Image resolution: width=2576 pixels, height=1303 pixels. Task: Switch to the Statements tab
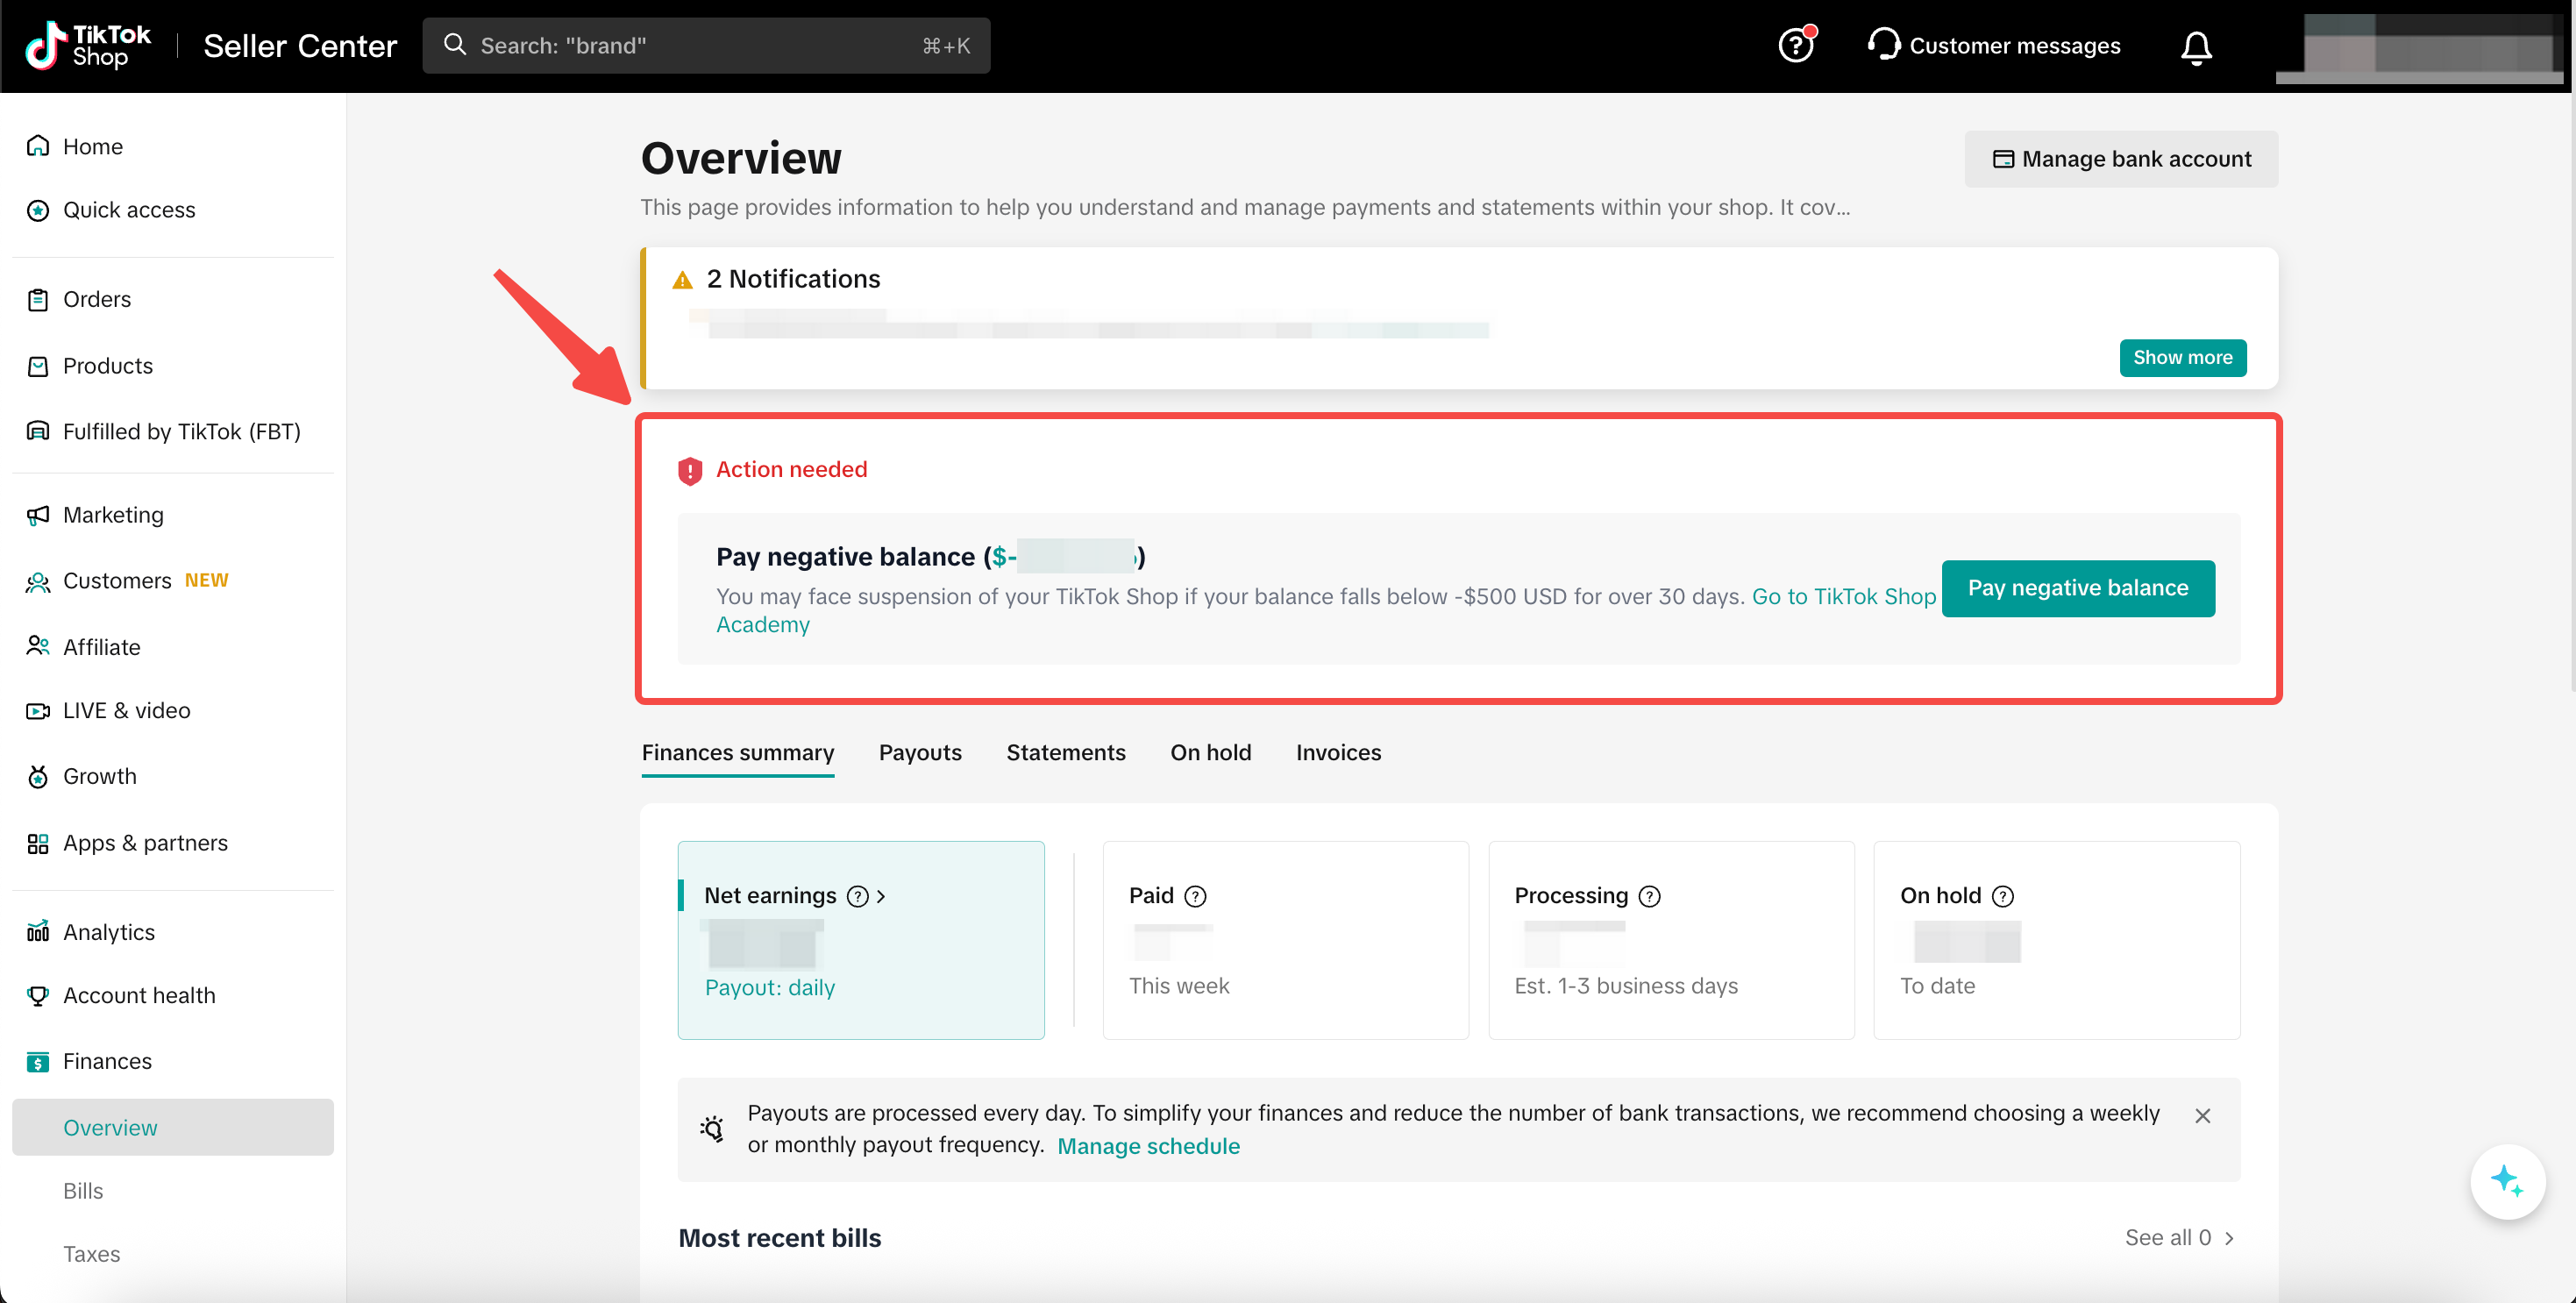pyautogui.click(x=1066, y=753)
